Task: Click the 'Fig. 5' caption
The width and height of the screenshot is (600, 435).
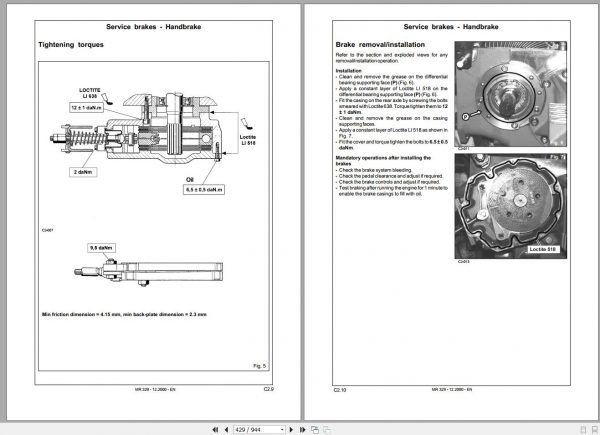Action: click(259, 366)
